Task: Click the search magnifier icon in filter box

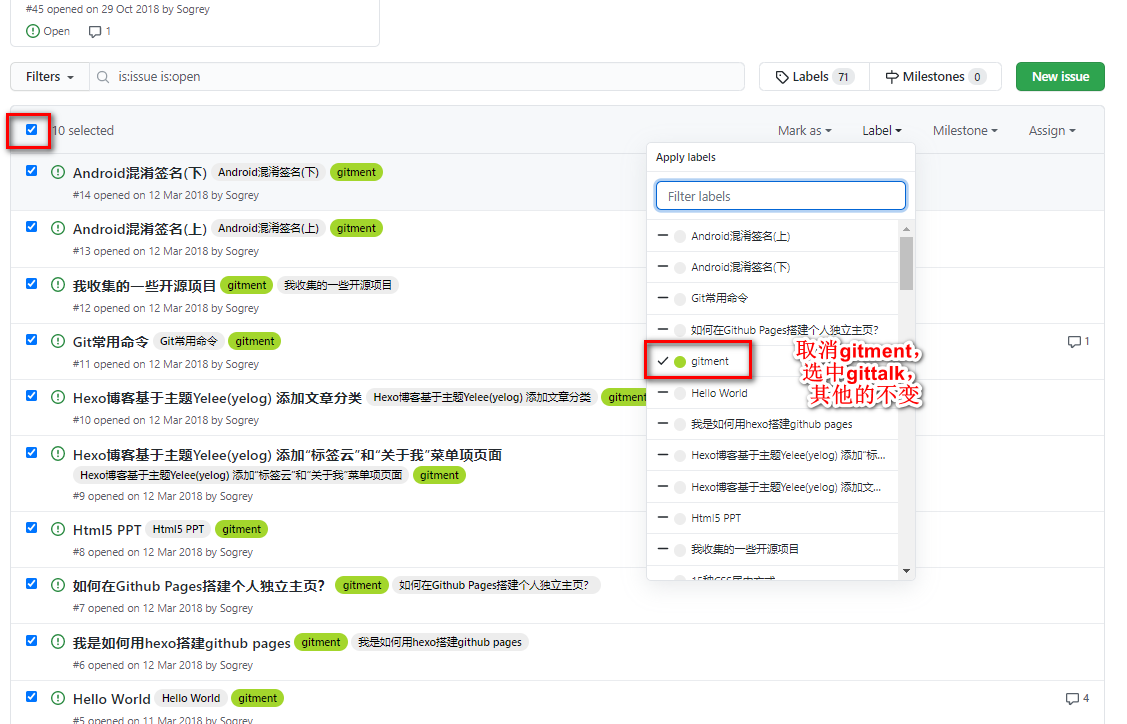Action: pos(104,77)
